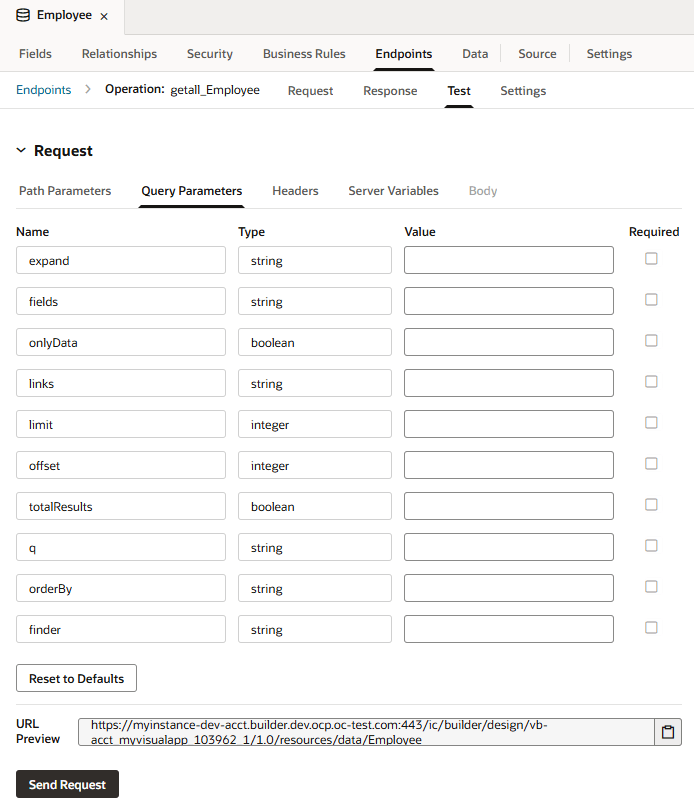The width and height of the screenshot is (694, 806).
Task: Click the Employee object icon on the tab
Action: 22,15
